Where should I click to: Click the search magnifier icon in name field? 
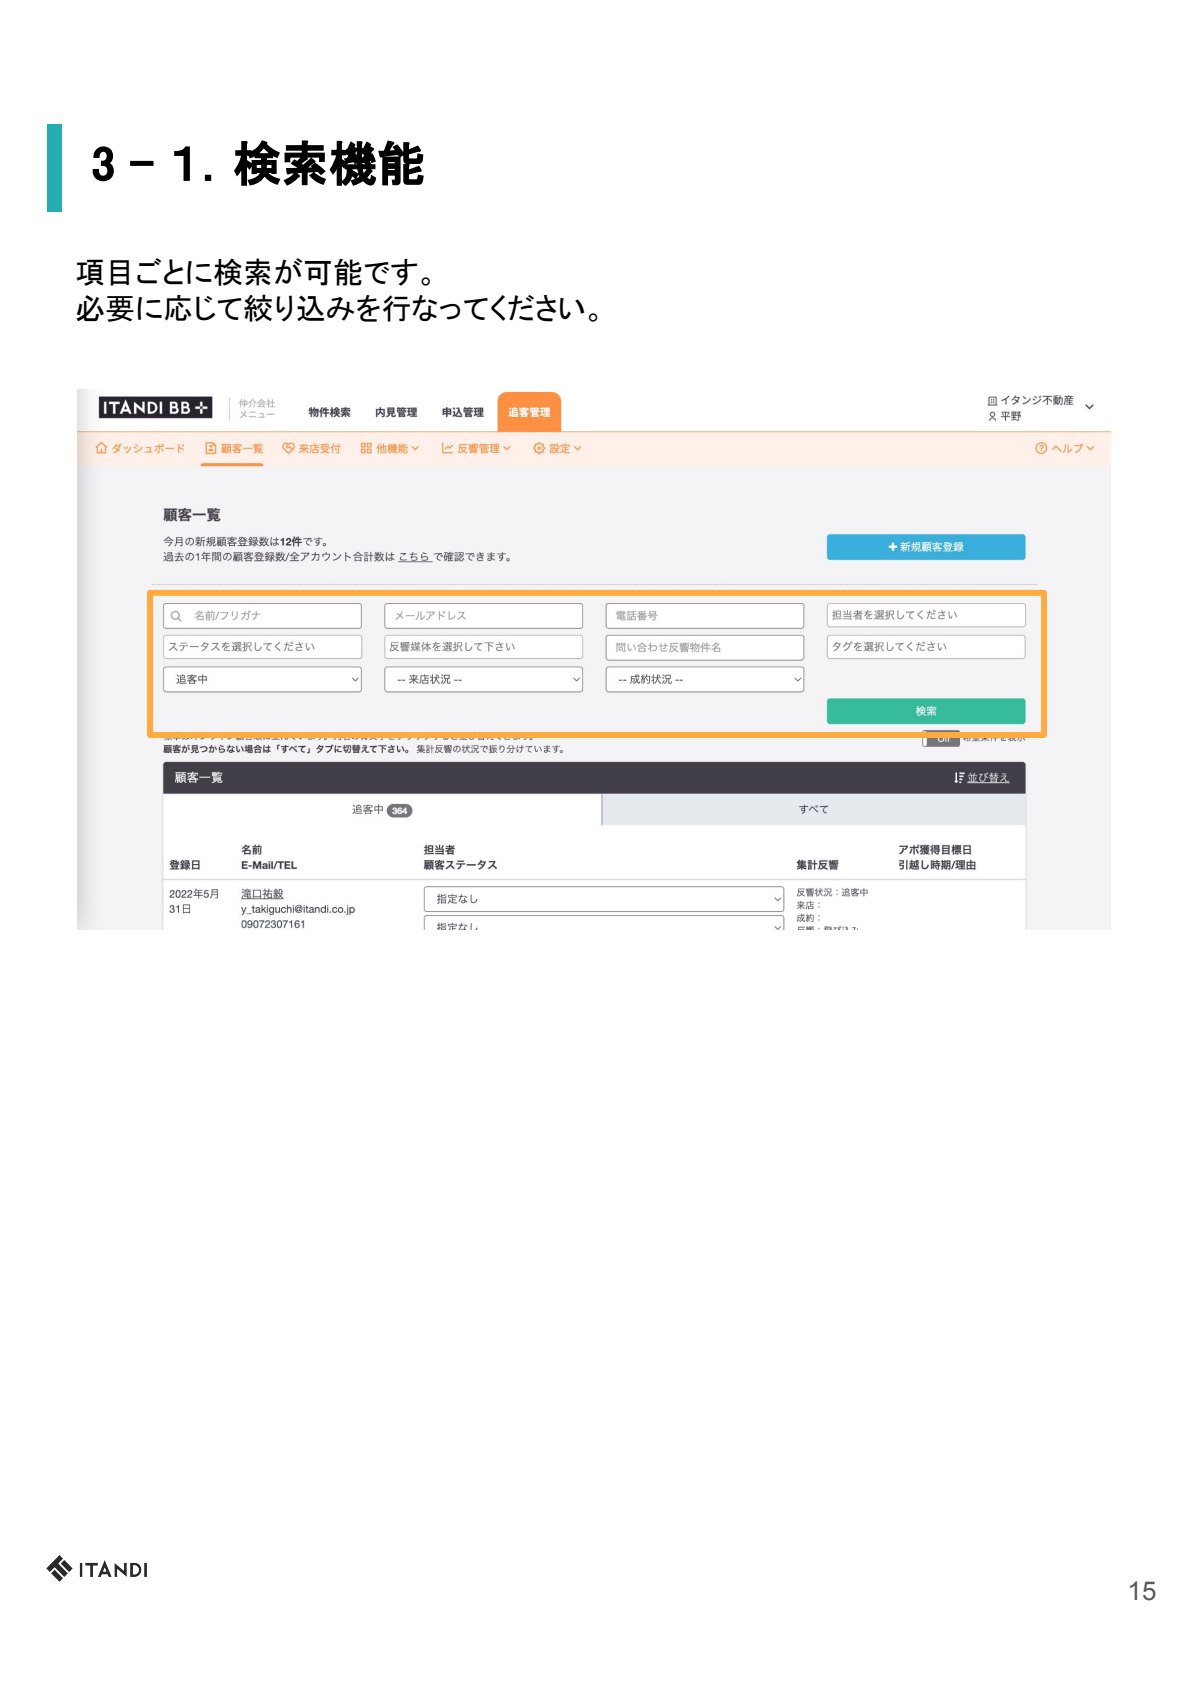coord(176,616)
